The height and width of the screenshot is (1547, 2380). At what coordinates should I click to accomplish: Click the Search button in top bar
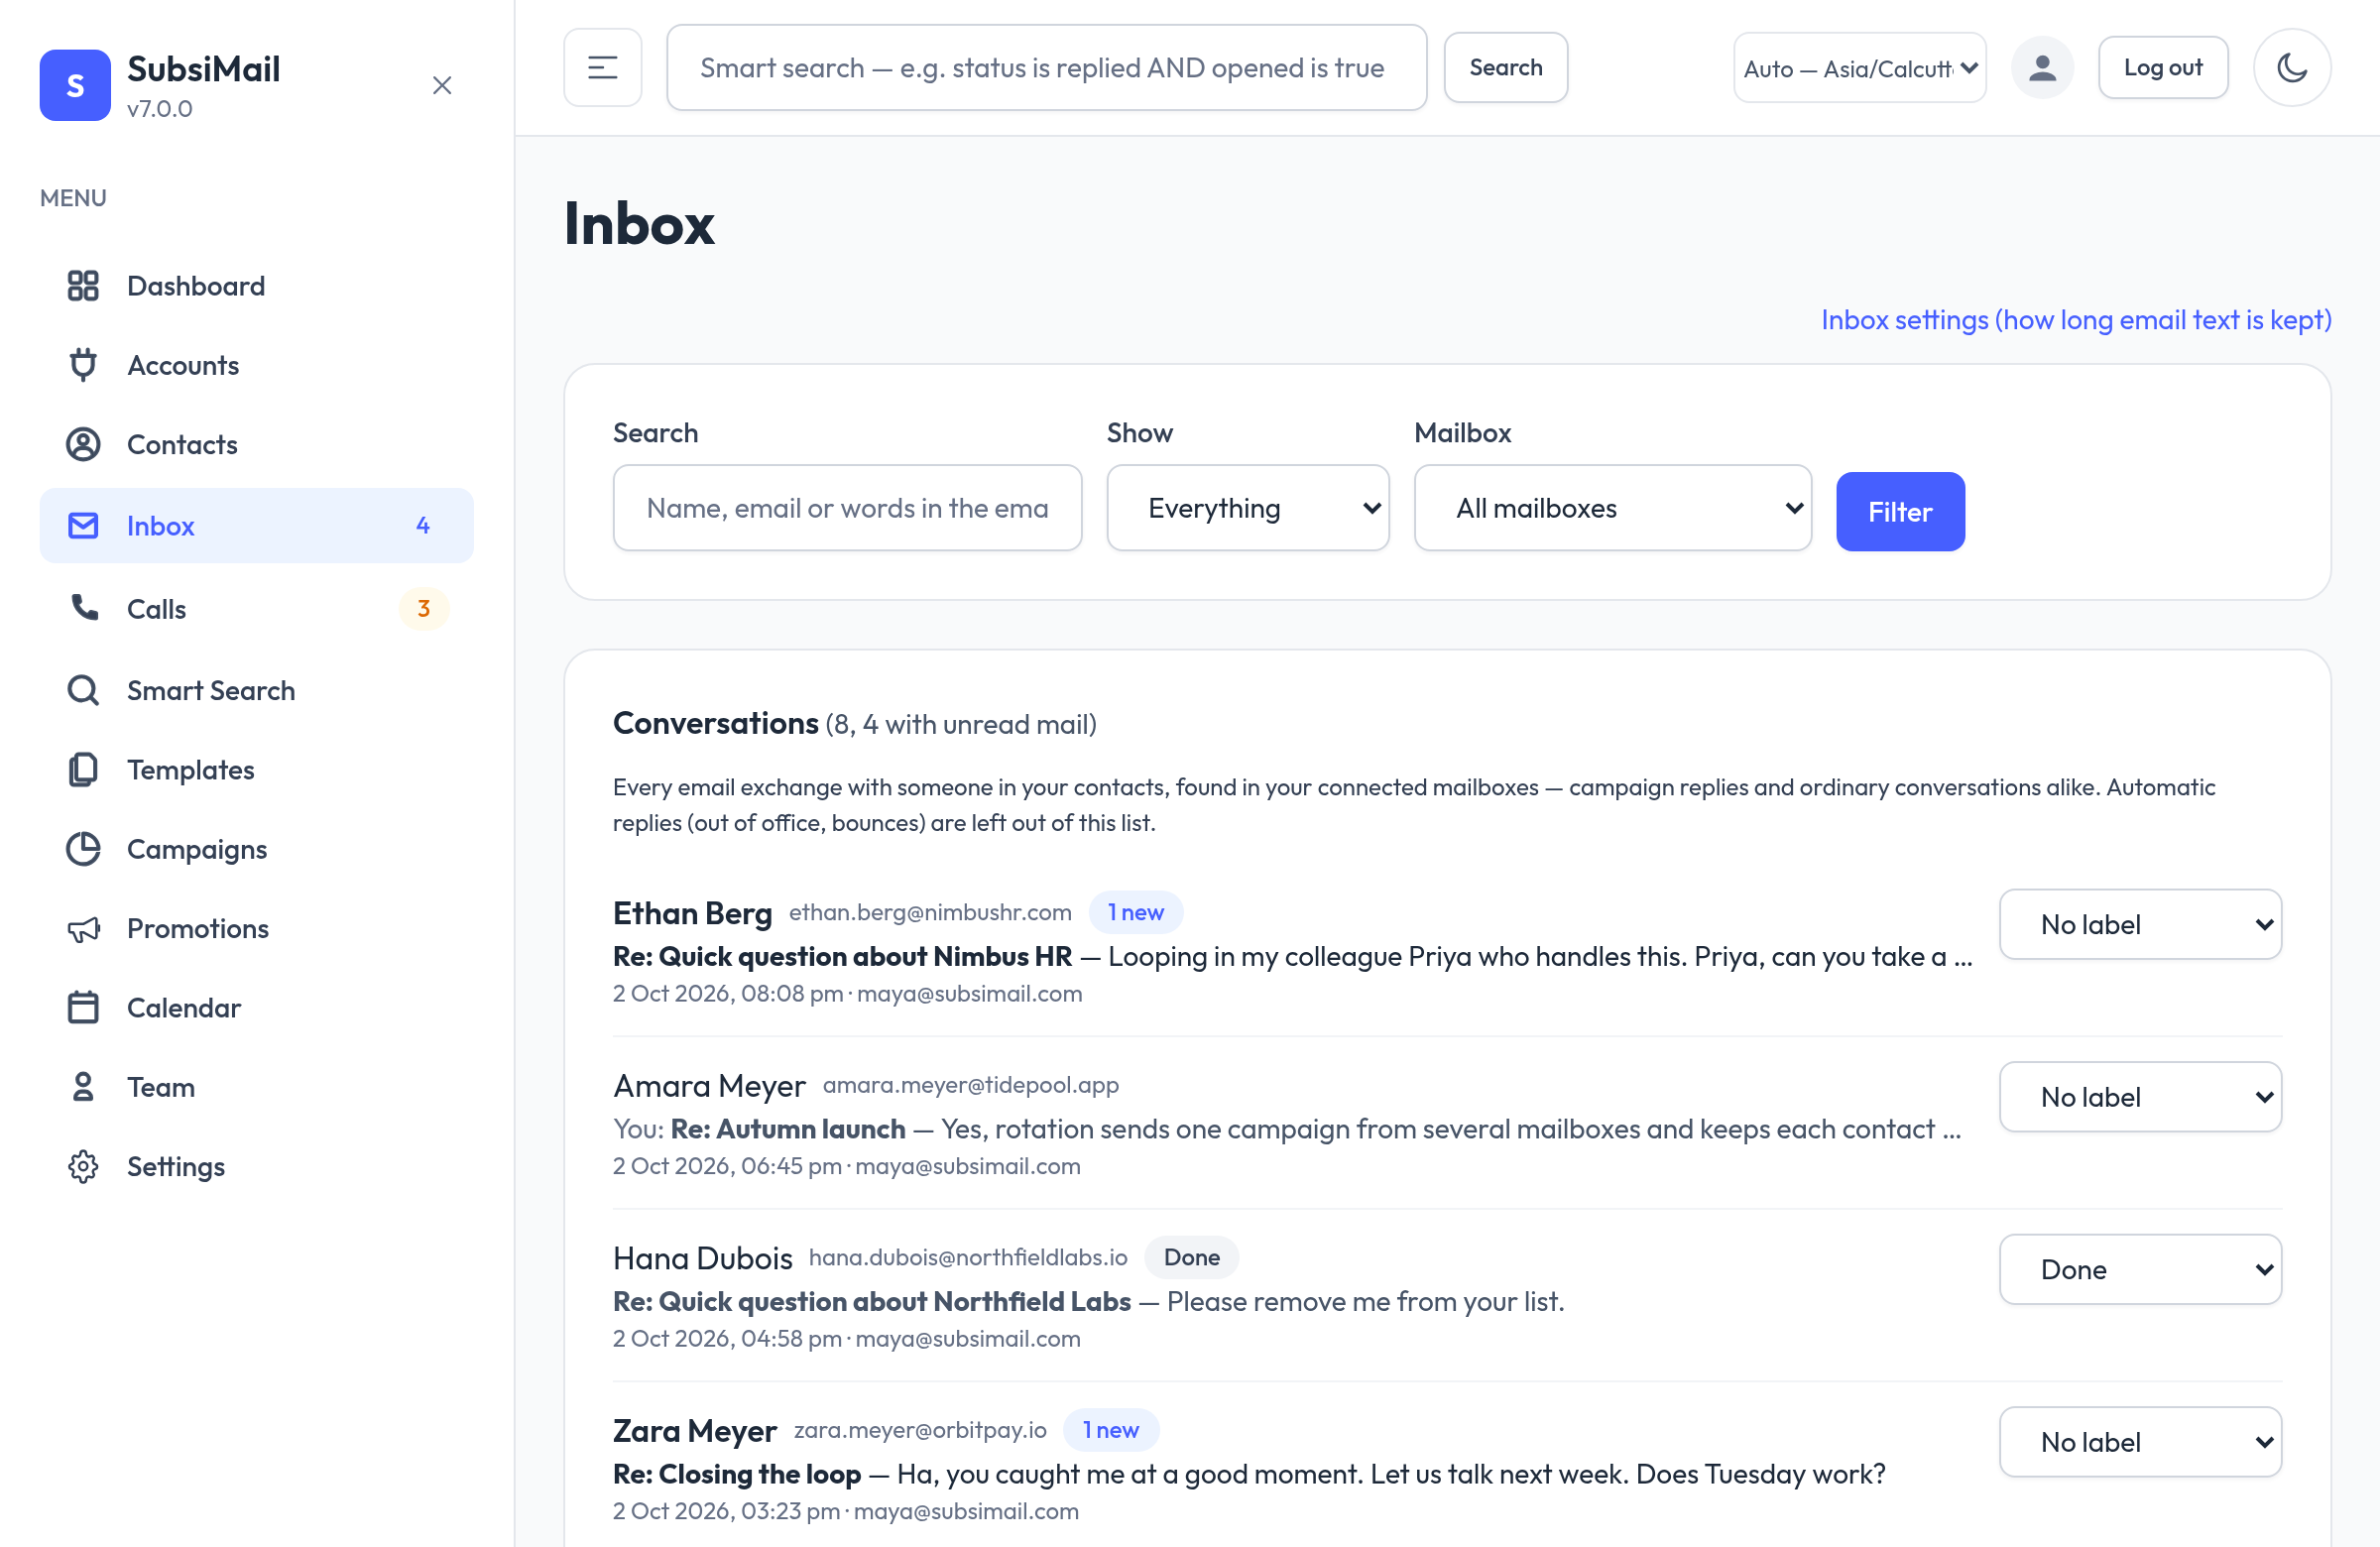tap(1505, 67)
